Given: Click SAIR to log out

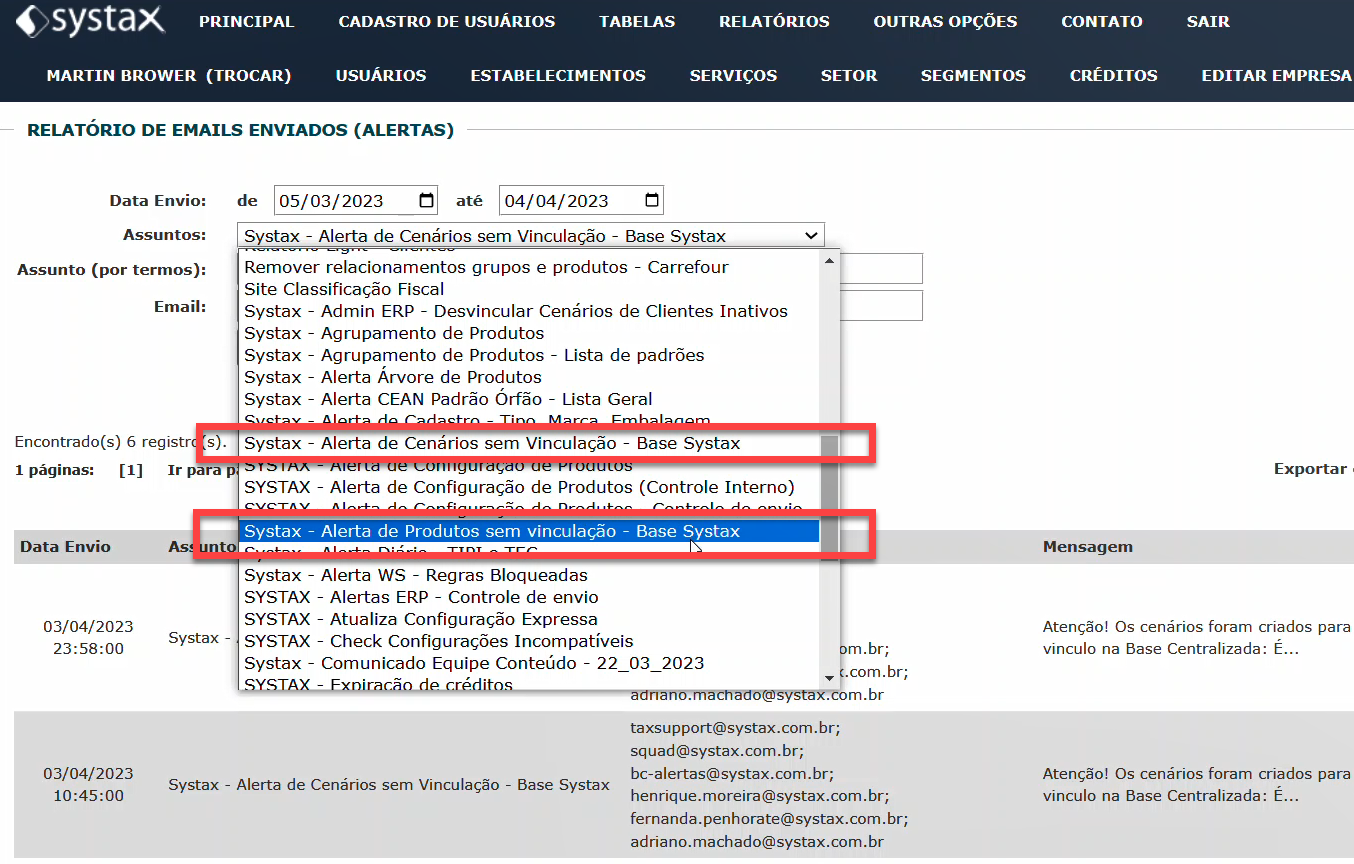Looking at the screenshot, I should pos(1208,21).
